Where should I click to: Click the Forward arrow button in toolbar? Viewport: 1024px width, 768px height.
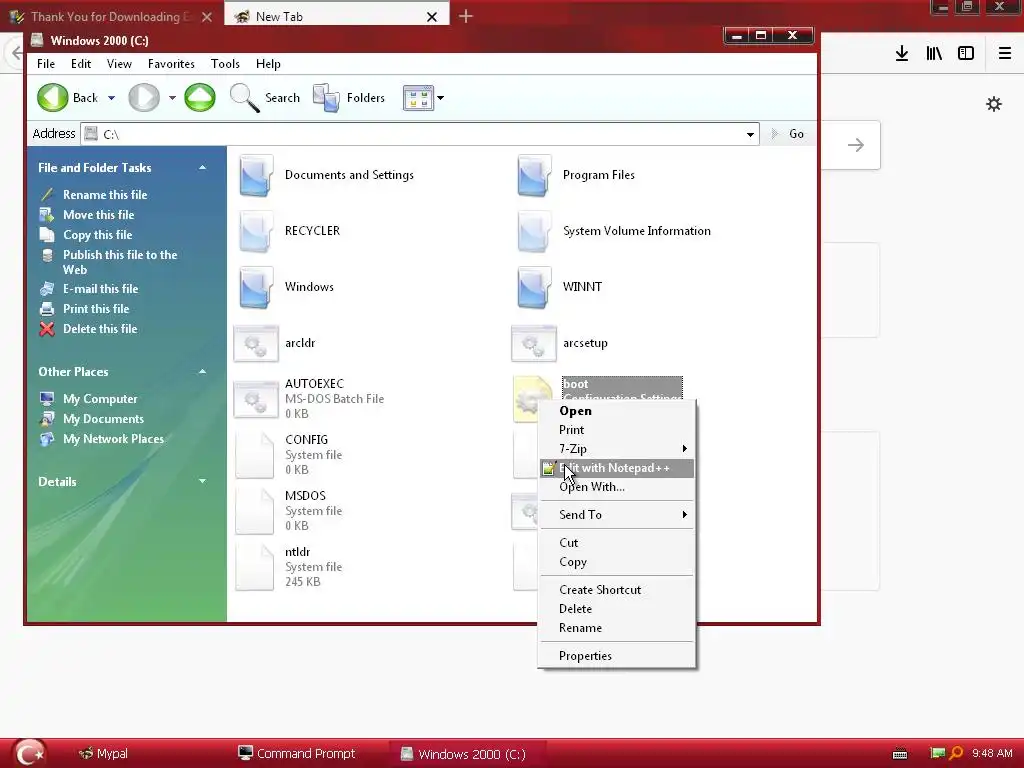[x=144, y=97]
